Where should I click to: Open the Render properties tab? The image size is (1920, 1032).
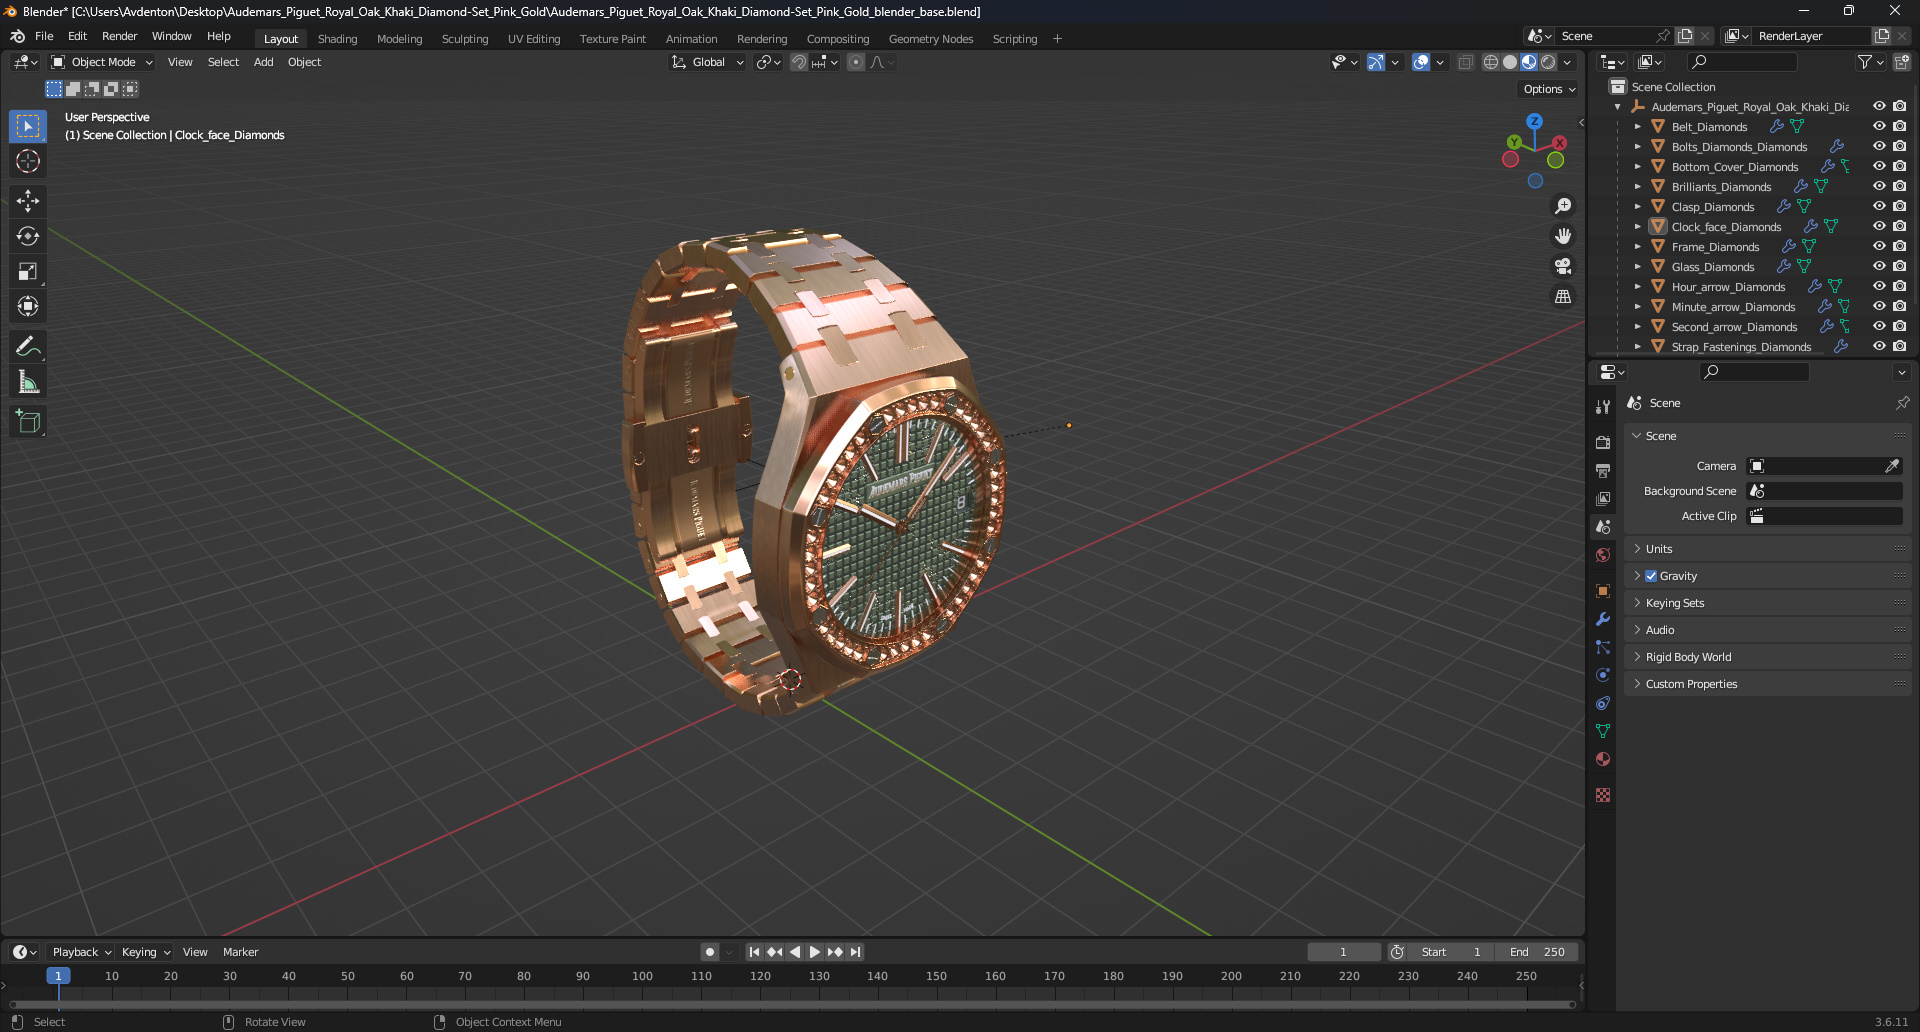click(1603, 442)
